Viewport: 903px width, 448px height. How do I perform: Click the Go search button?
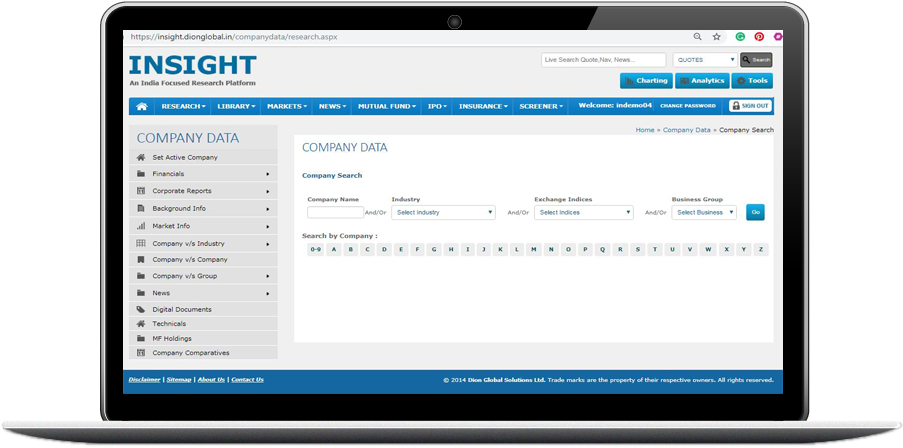click(755, 212)
